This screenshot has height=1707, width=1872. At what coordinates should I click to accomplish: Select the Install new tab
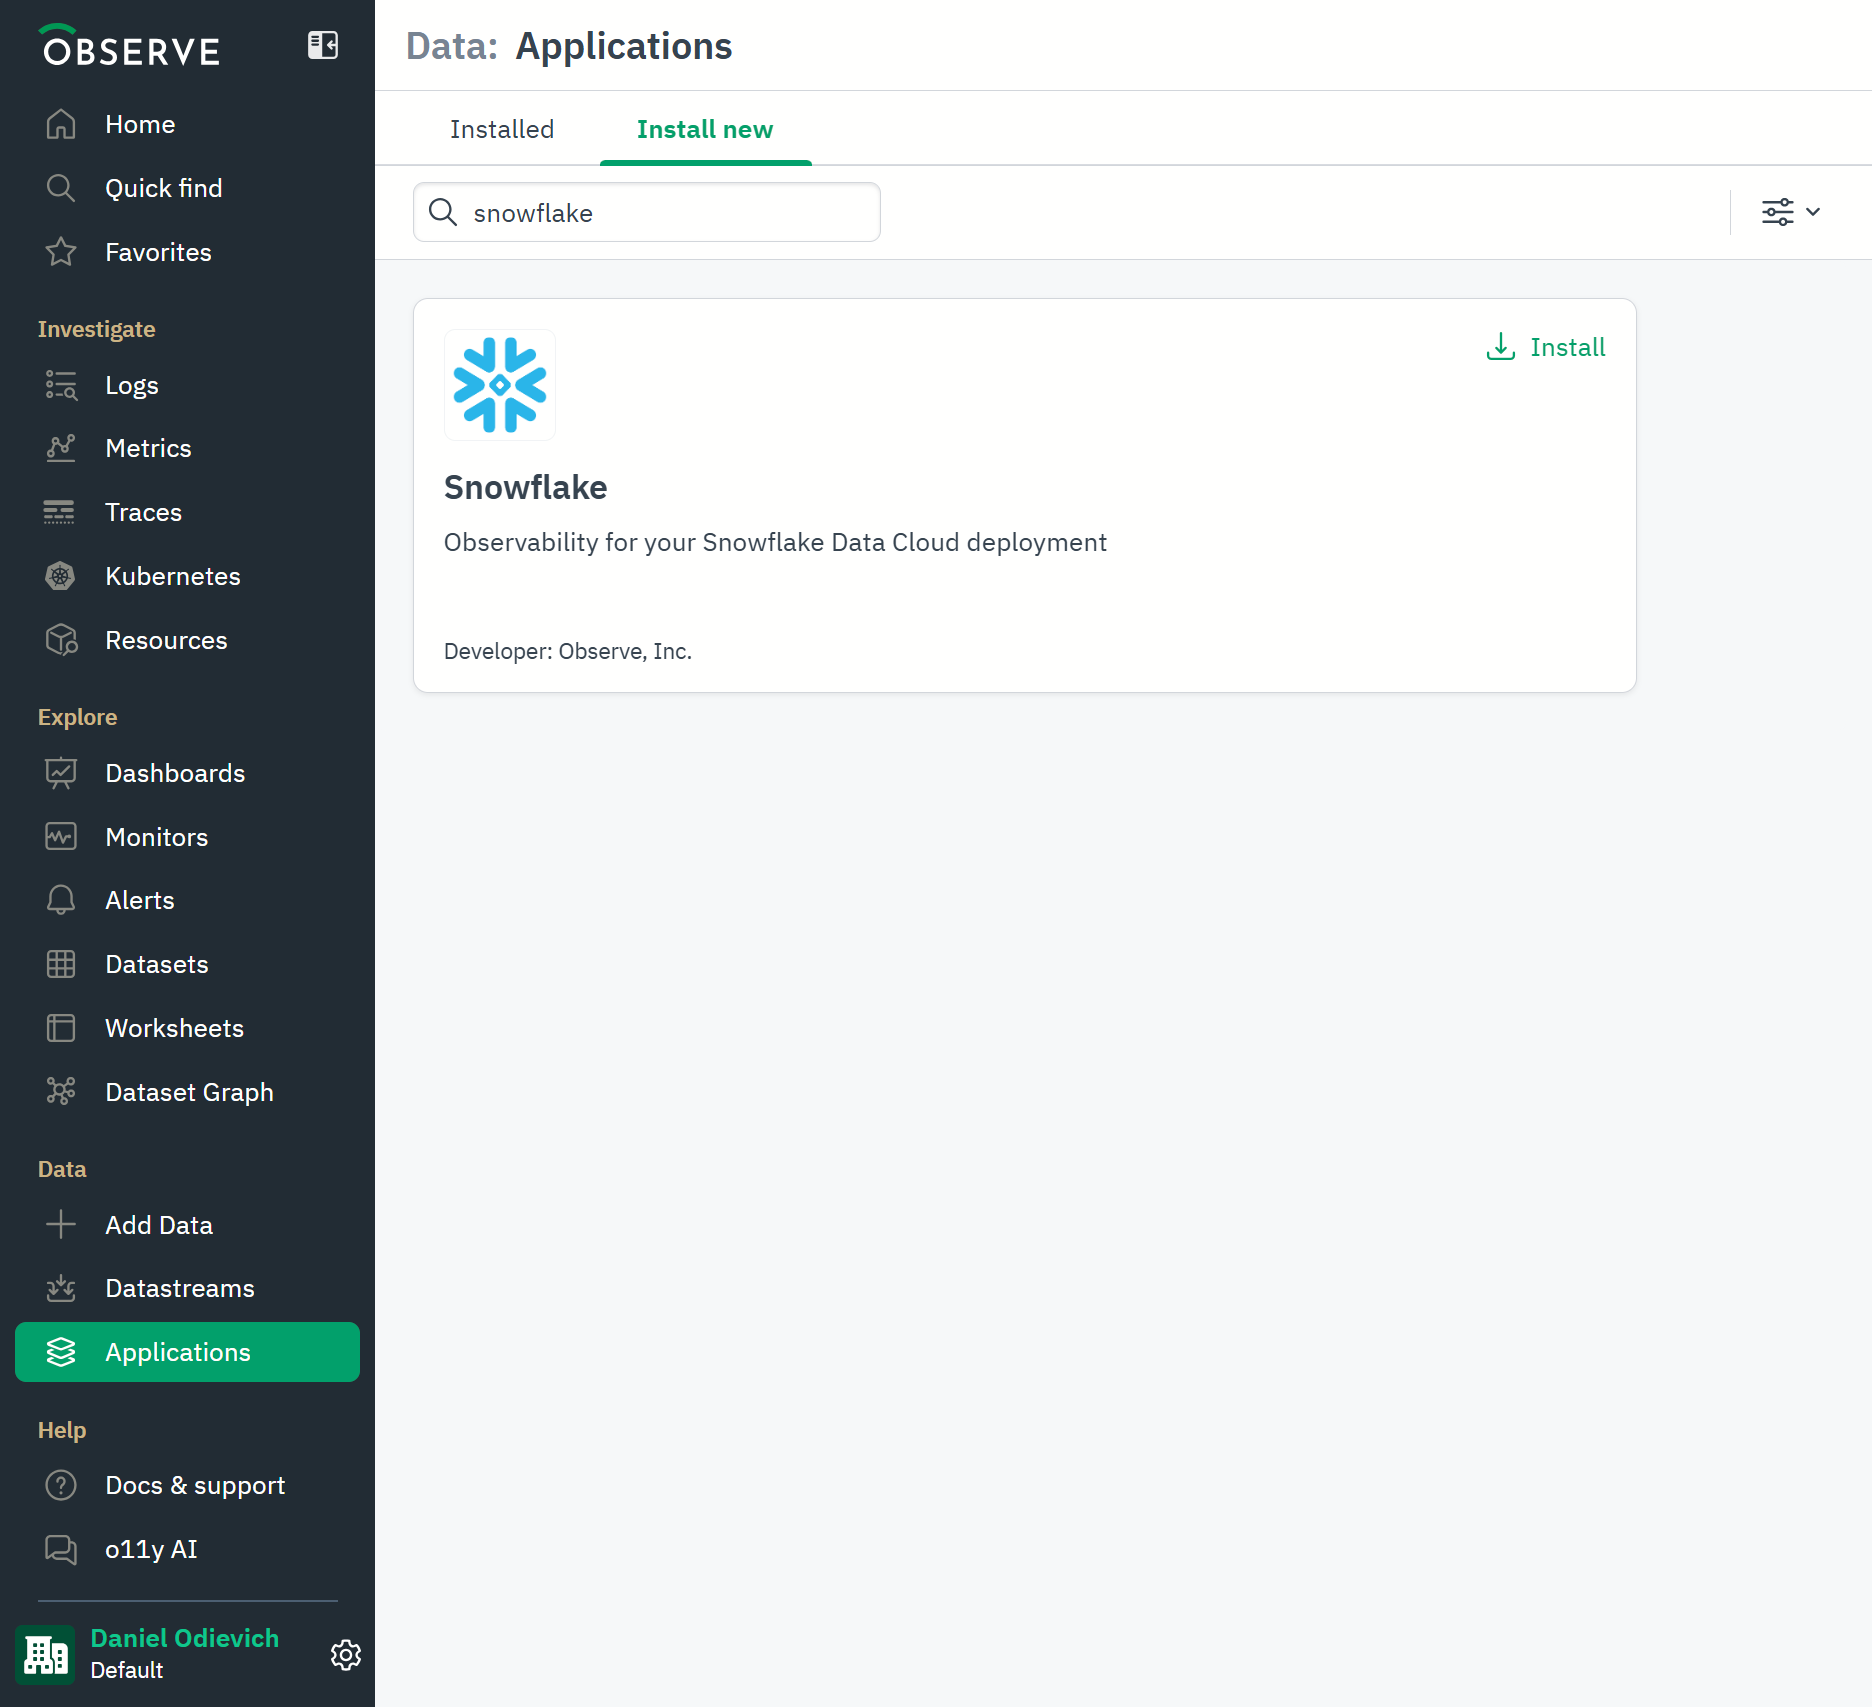point(705,129)
